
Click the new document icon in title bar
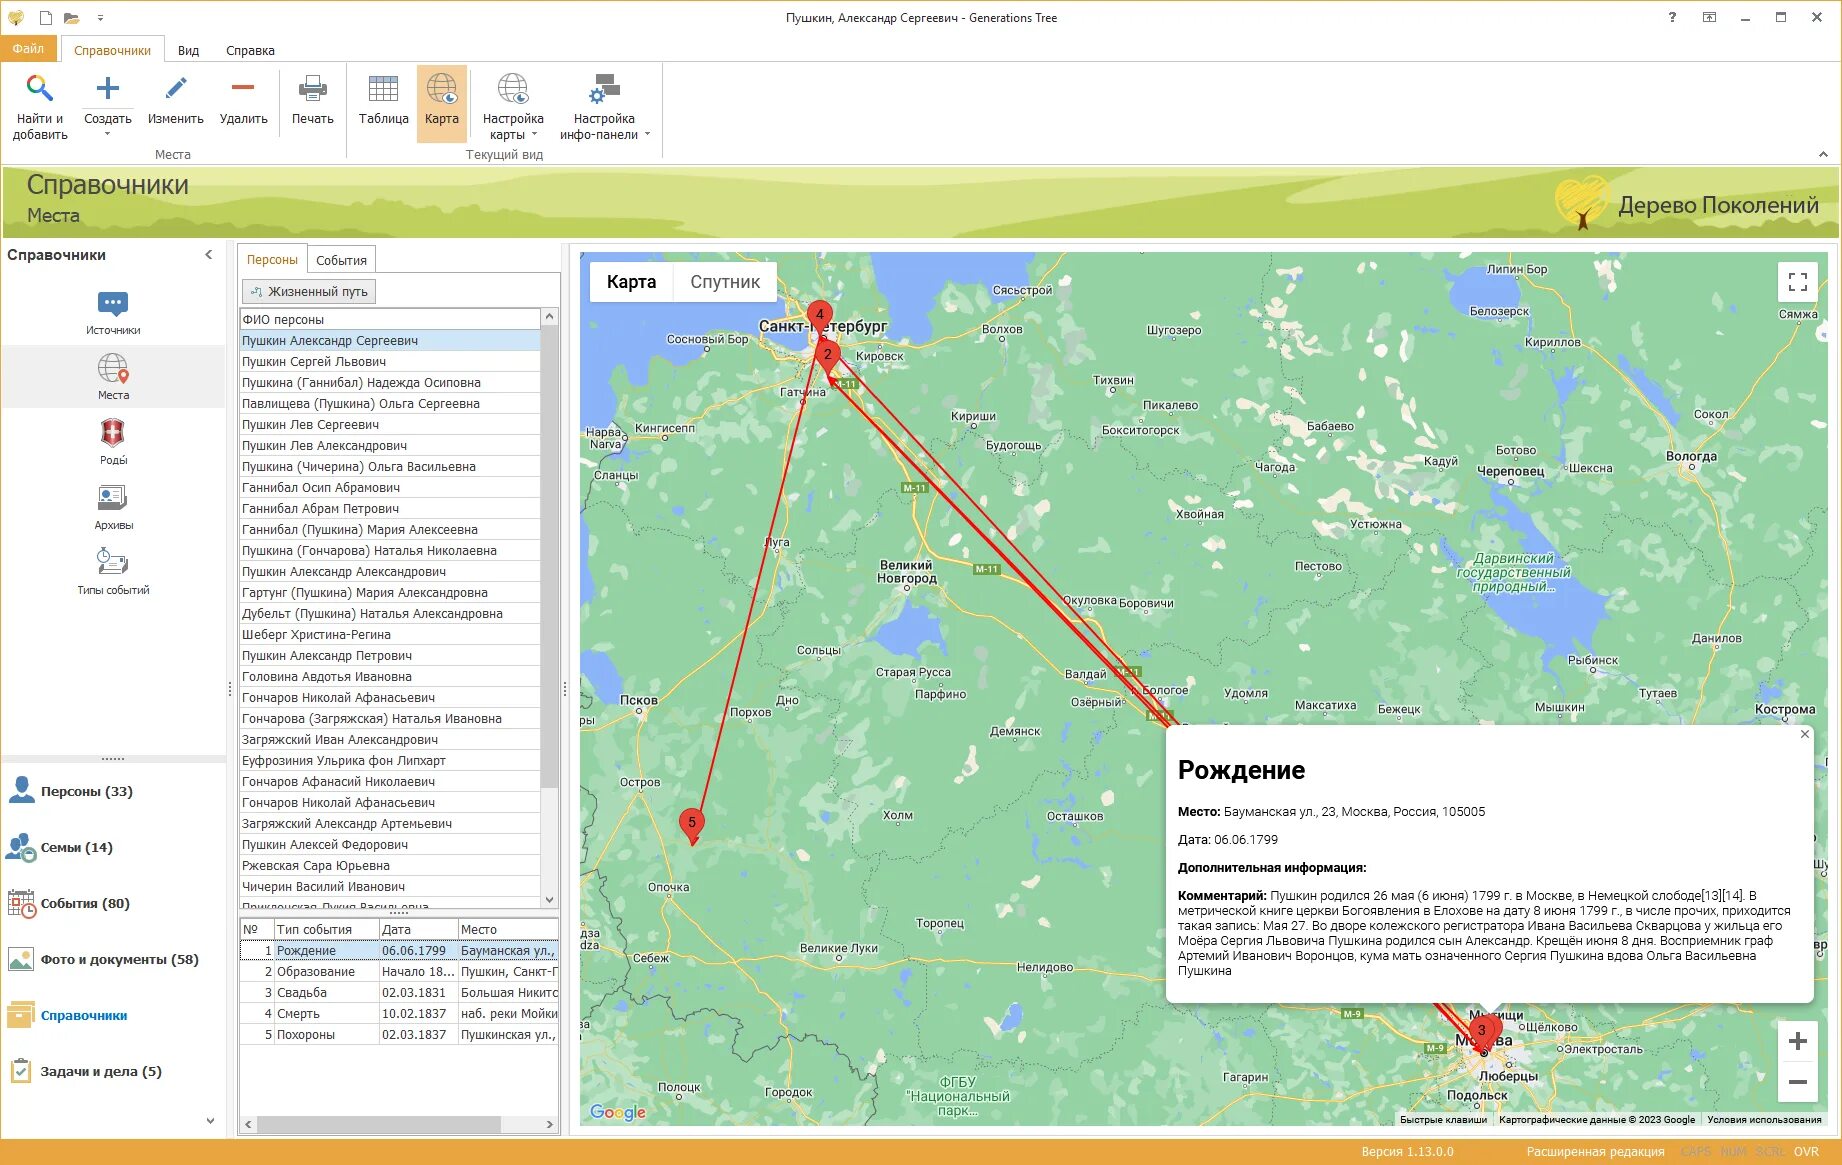point(45,18)
